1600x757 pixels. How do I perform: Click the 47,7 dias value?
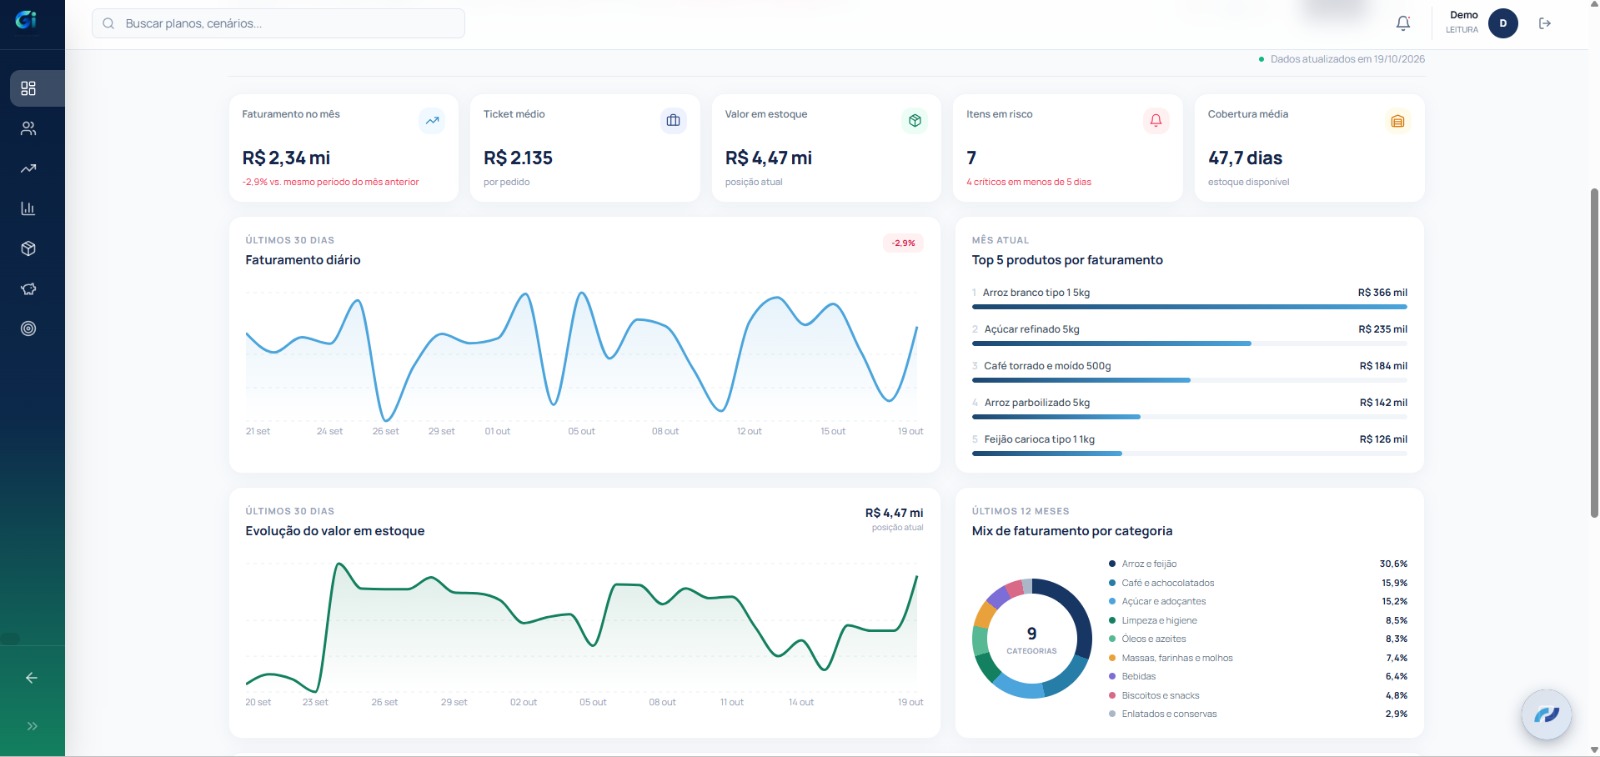(x=1245, y=158)
